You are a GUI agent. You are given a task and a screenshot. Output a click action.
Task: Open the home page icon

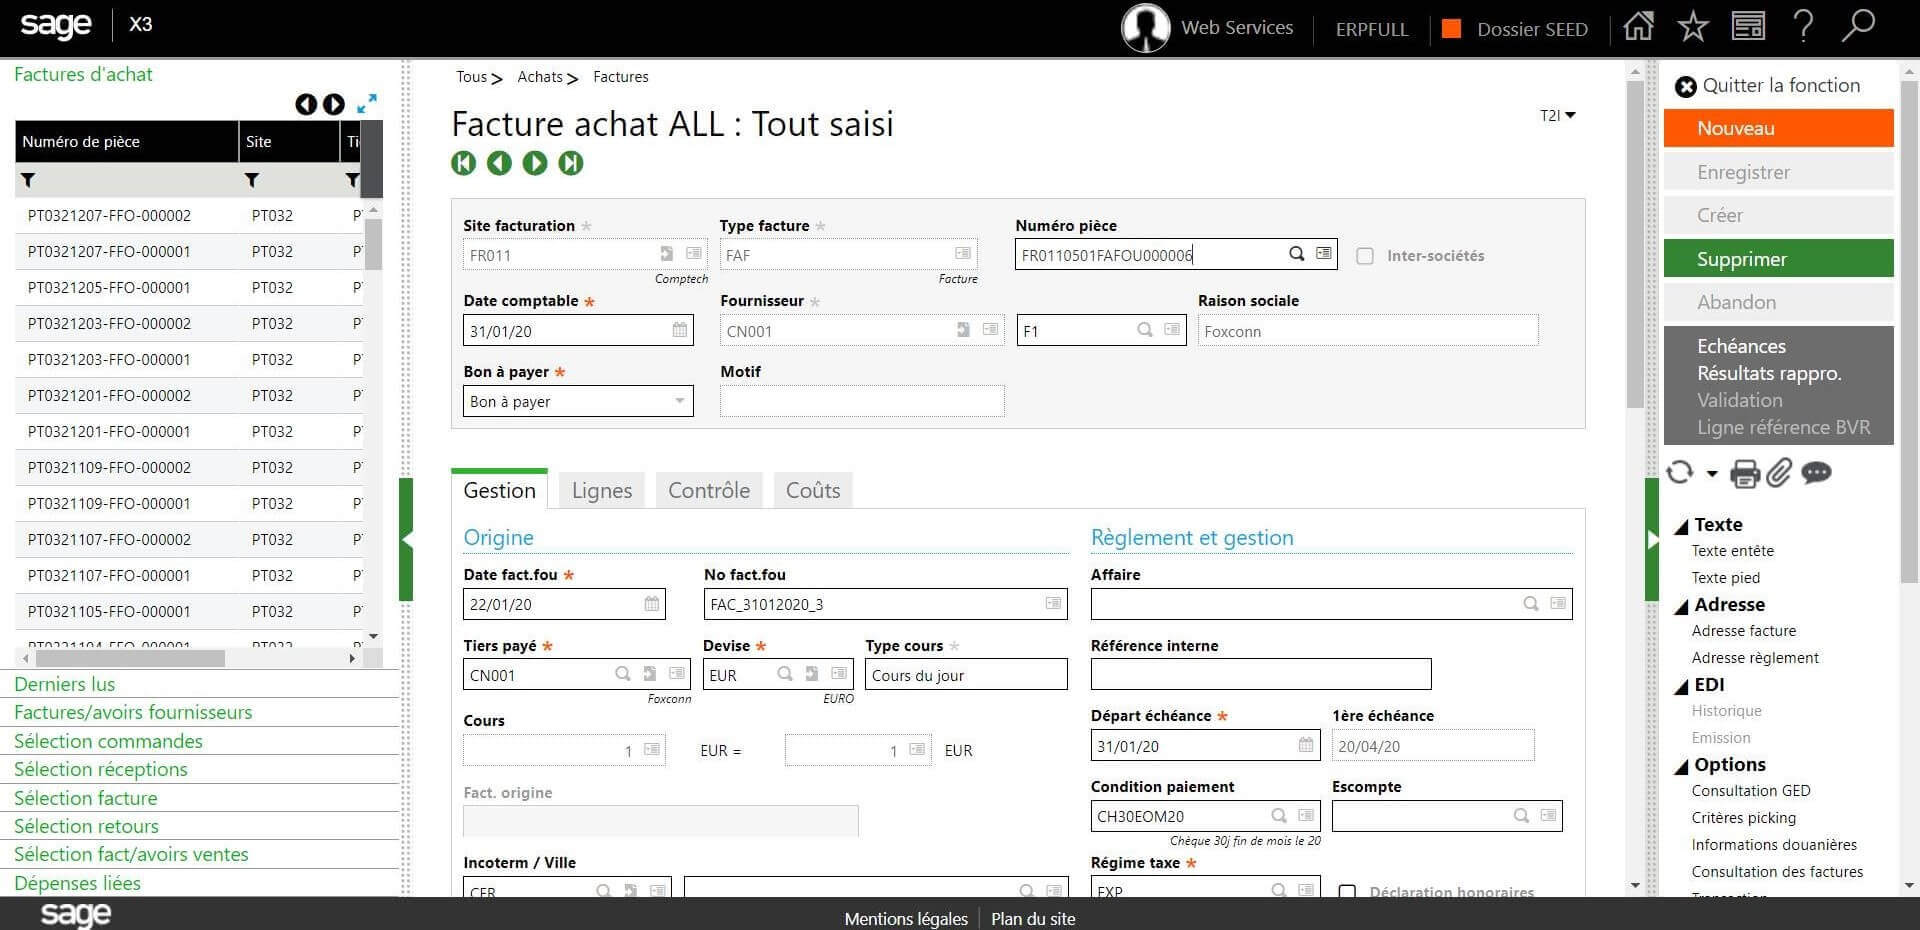pos(1638,27)
